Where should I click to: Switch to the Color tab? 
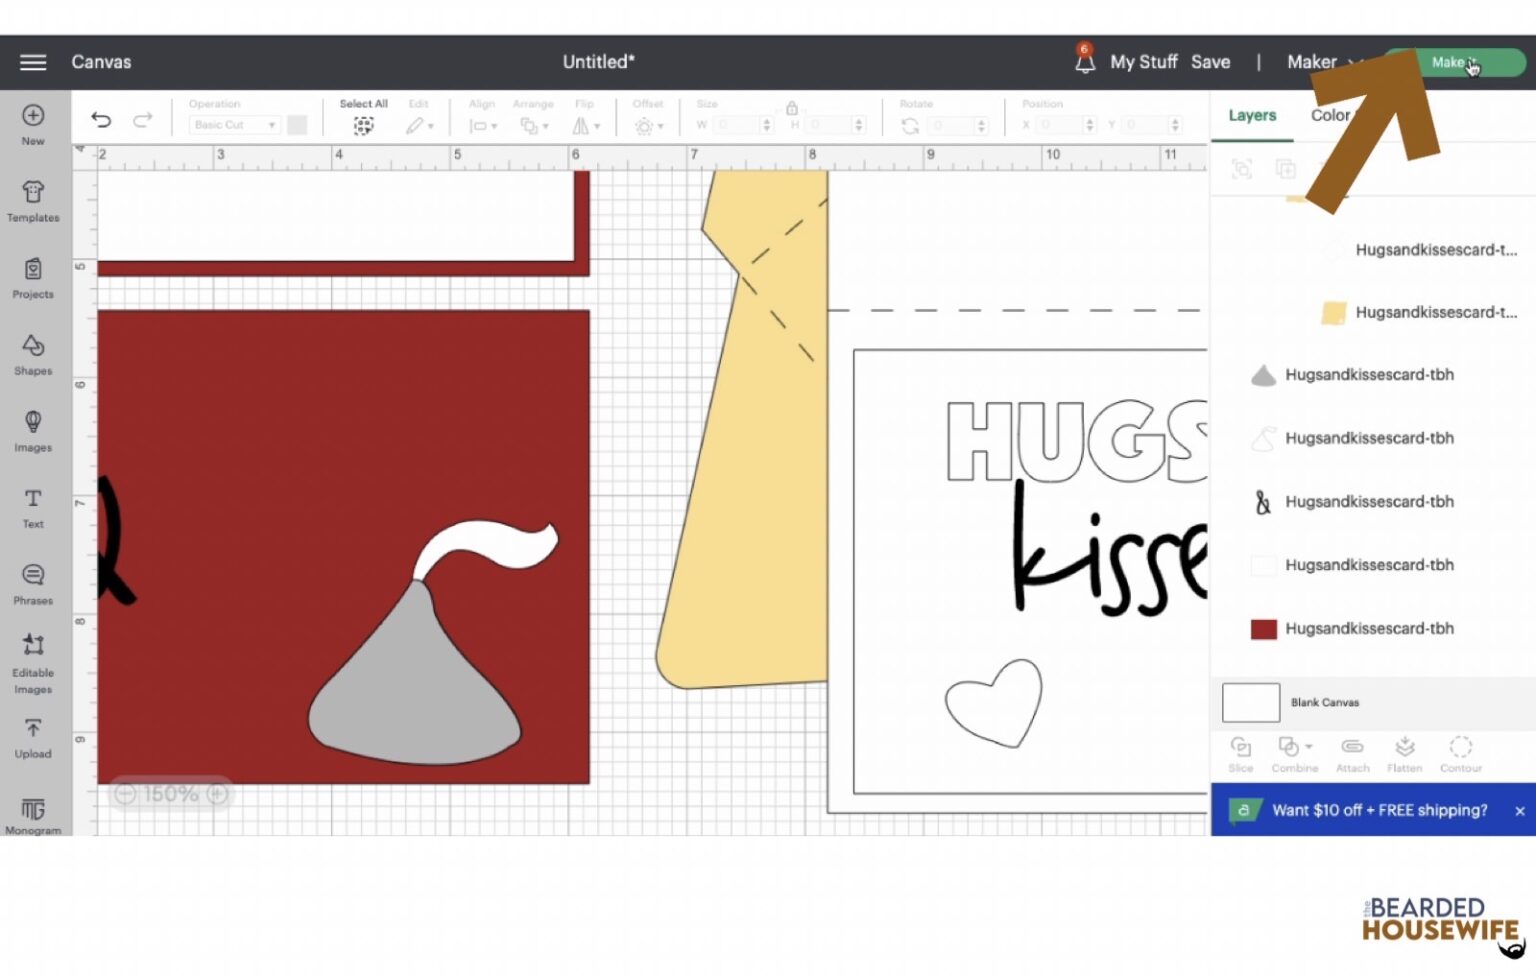1329,115
